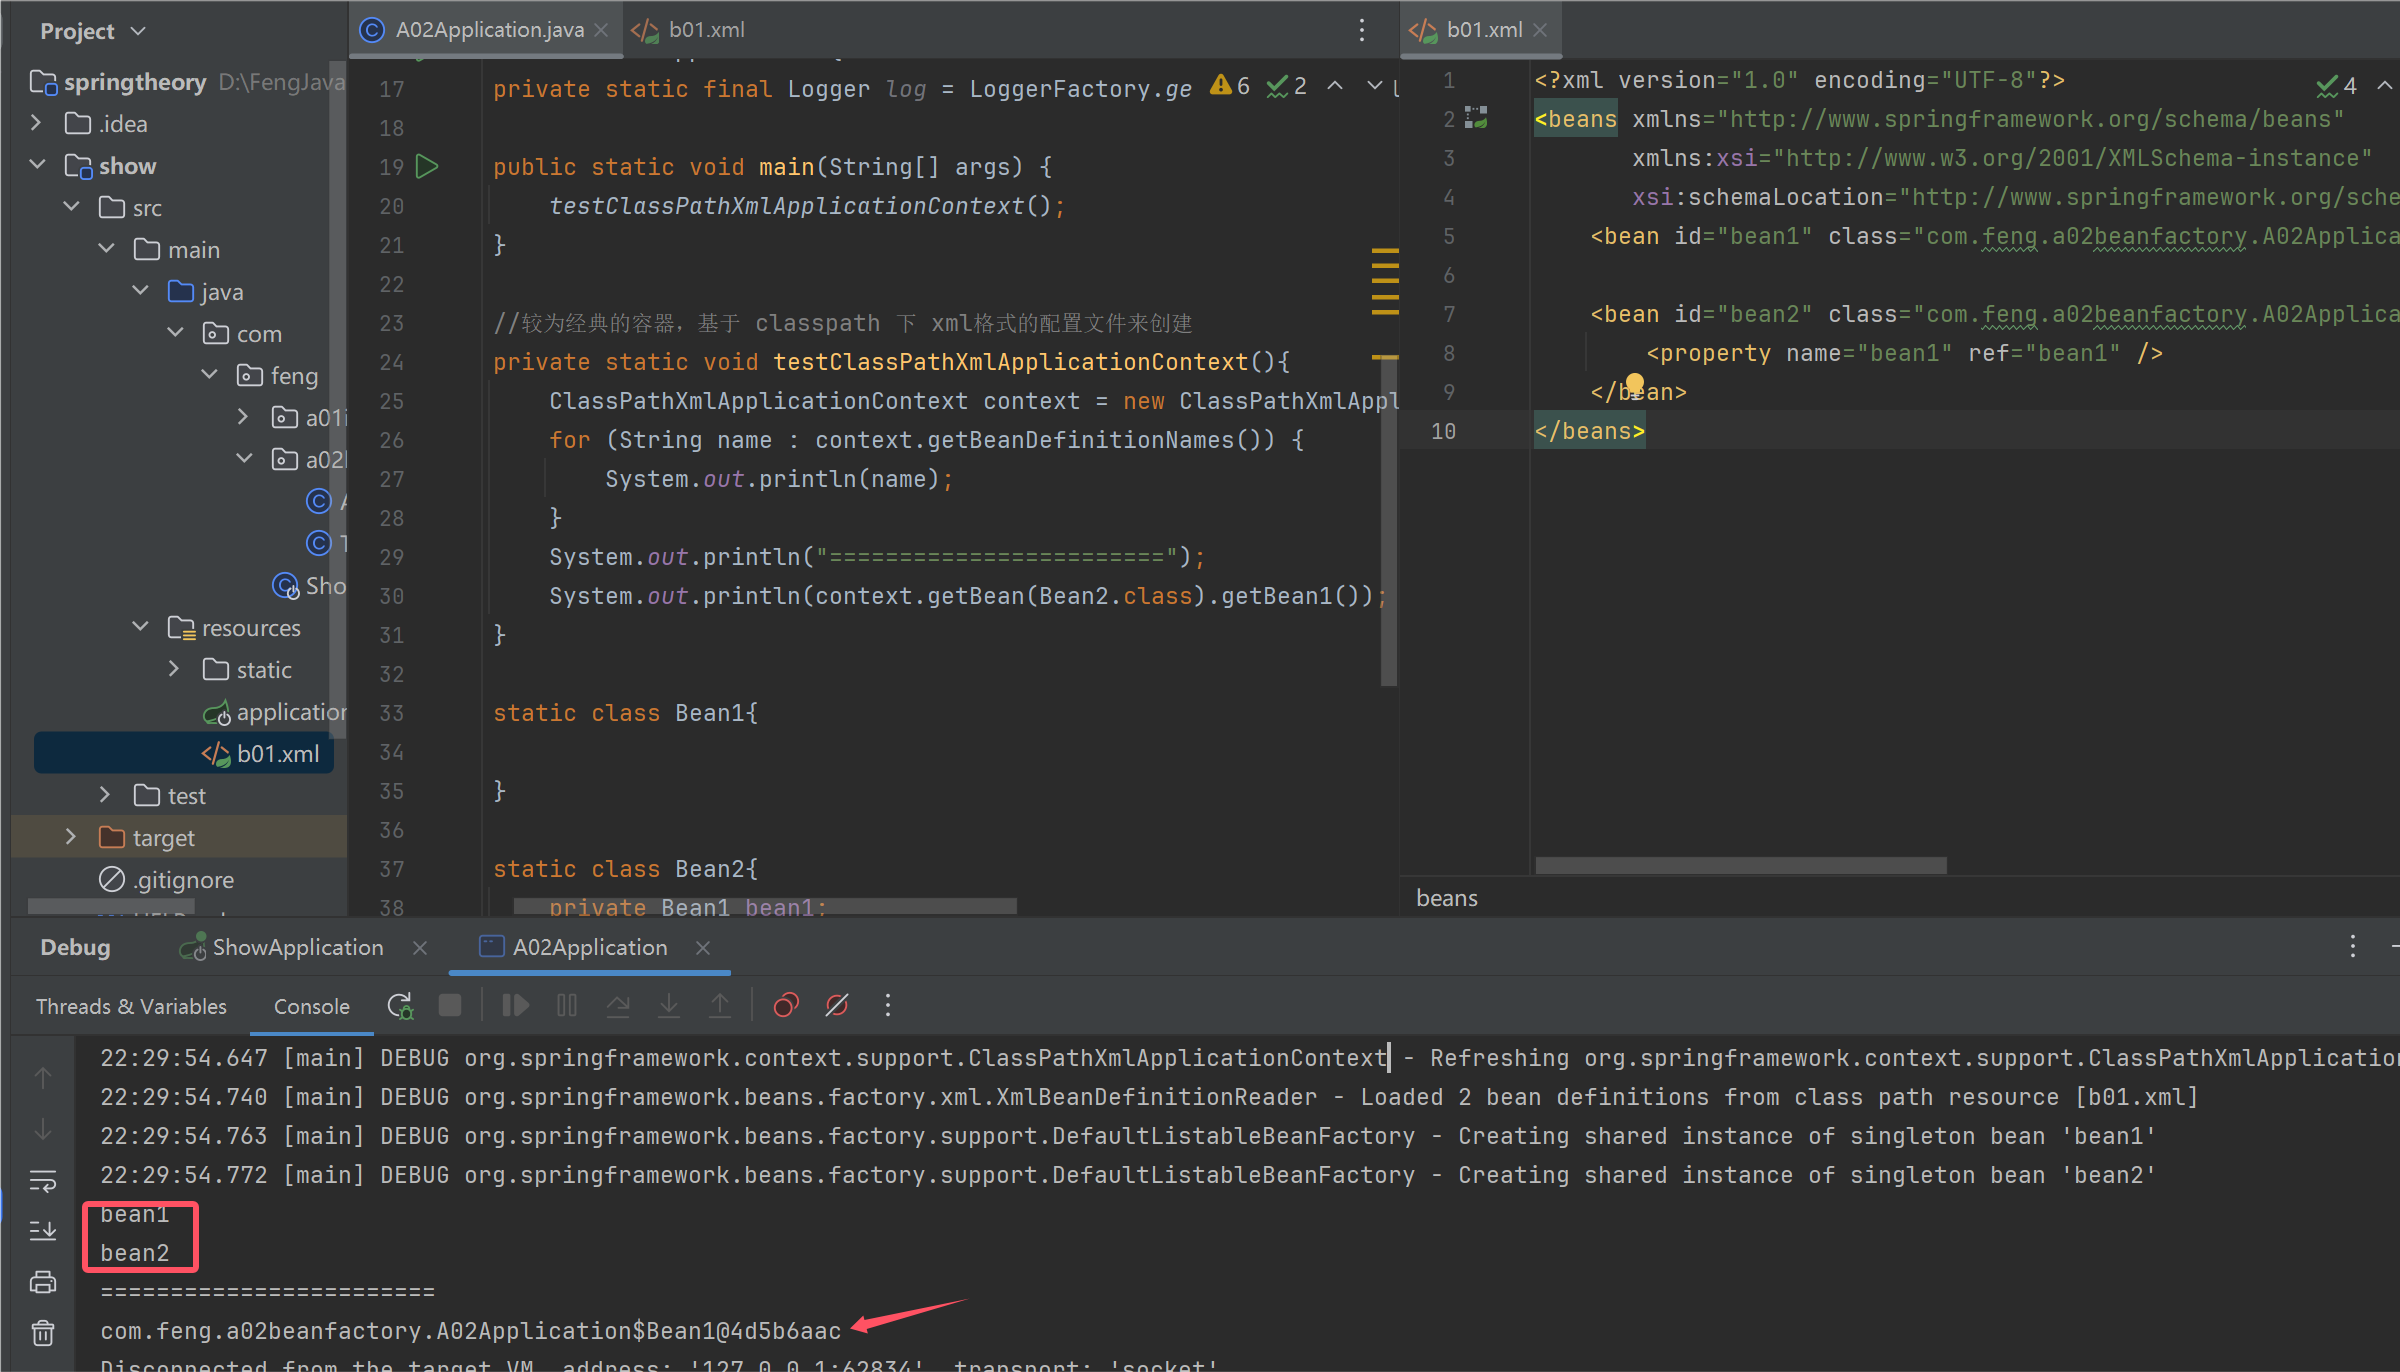Expand the a01 package folder

[x=244, y=417]
